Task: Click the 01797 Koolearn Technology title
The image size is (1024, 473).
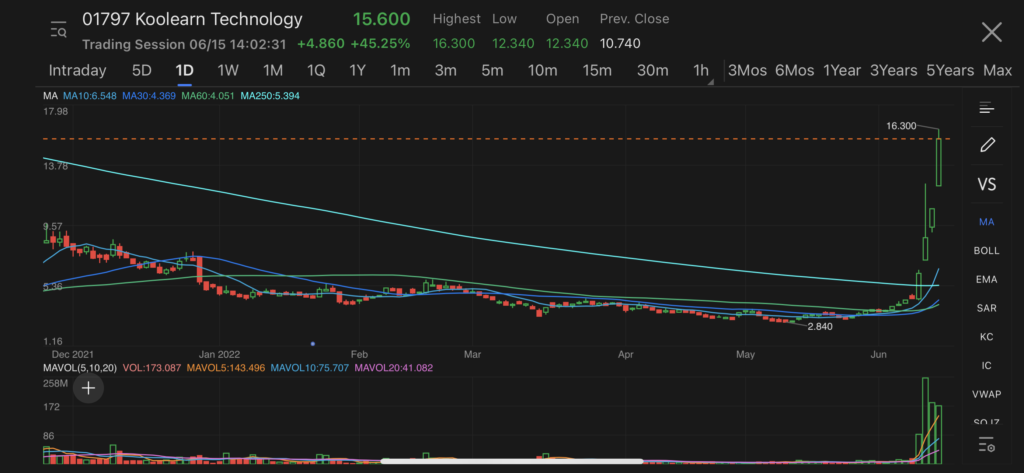Action: click(x=192, y=20)
